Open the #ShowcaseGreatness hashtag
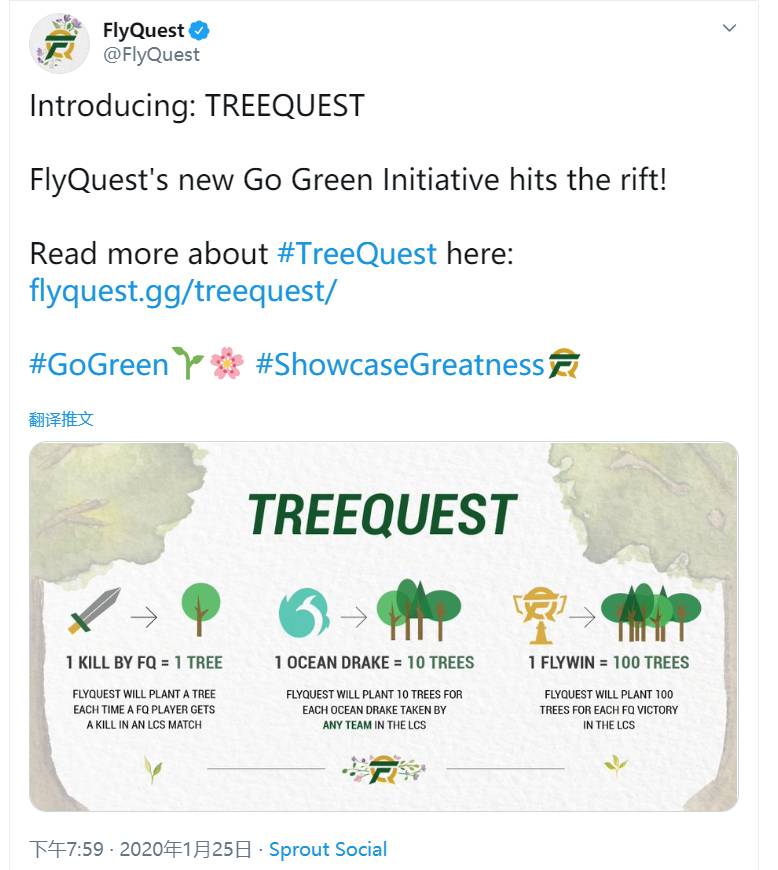778x870 pixels. pos(400,365)
